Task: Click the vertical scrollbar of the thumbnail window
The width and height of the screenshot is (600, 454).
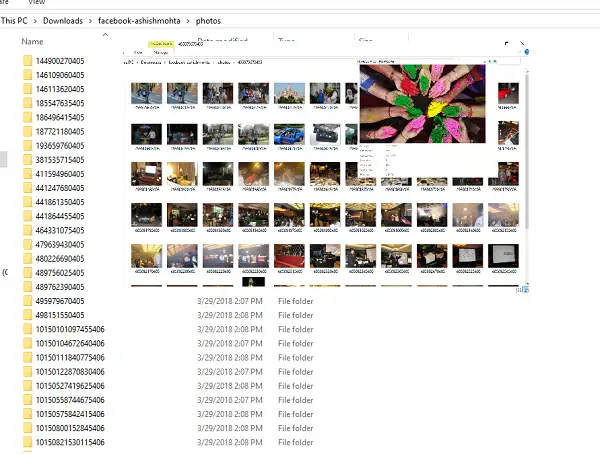Action: point(527,153)
